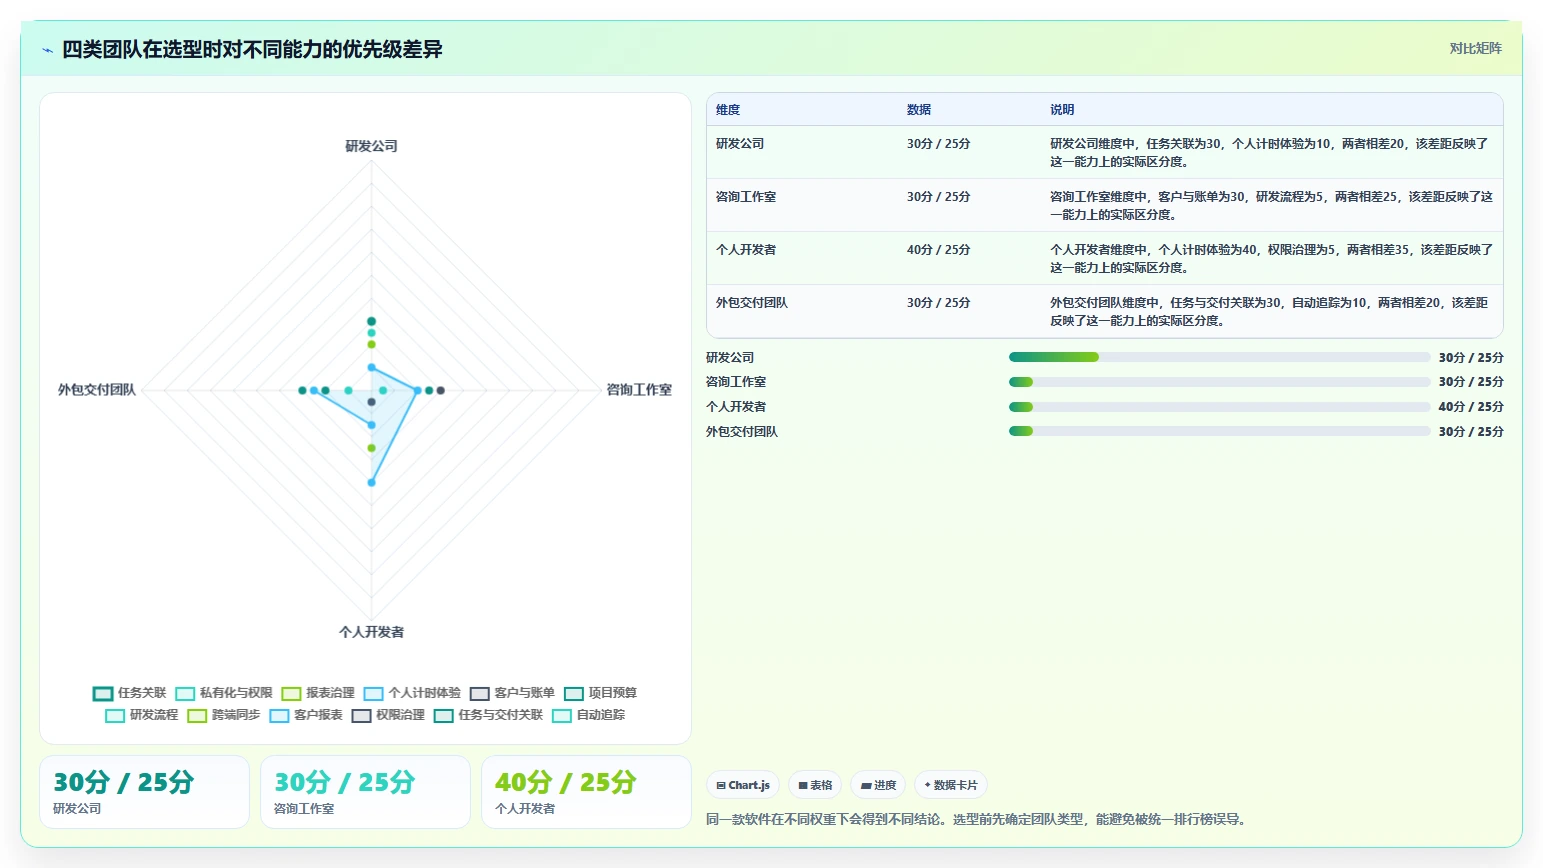Hide the 任务与交付关联 legend series

pos(488,715)
